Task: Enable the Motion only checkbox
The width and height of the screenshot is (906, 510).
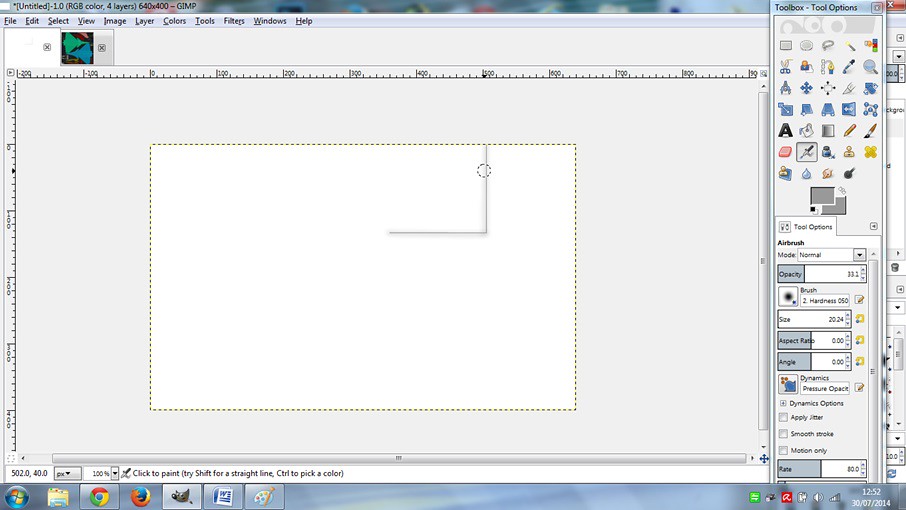Action: point(783,451)
